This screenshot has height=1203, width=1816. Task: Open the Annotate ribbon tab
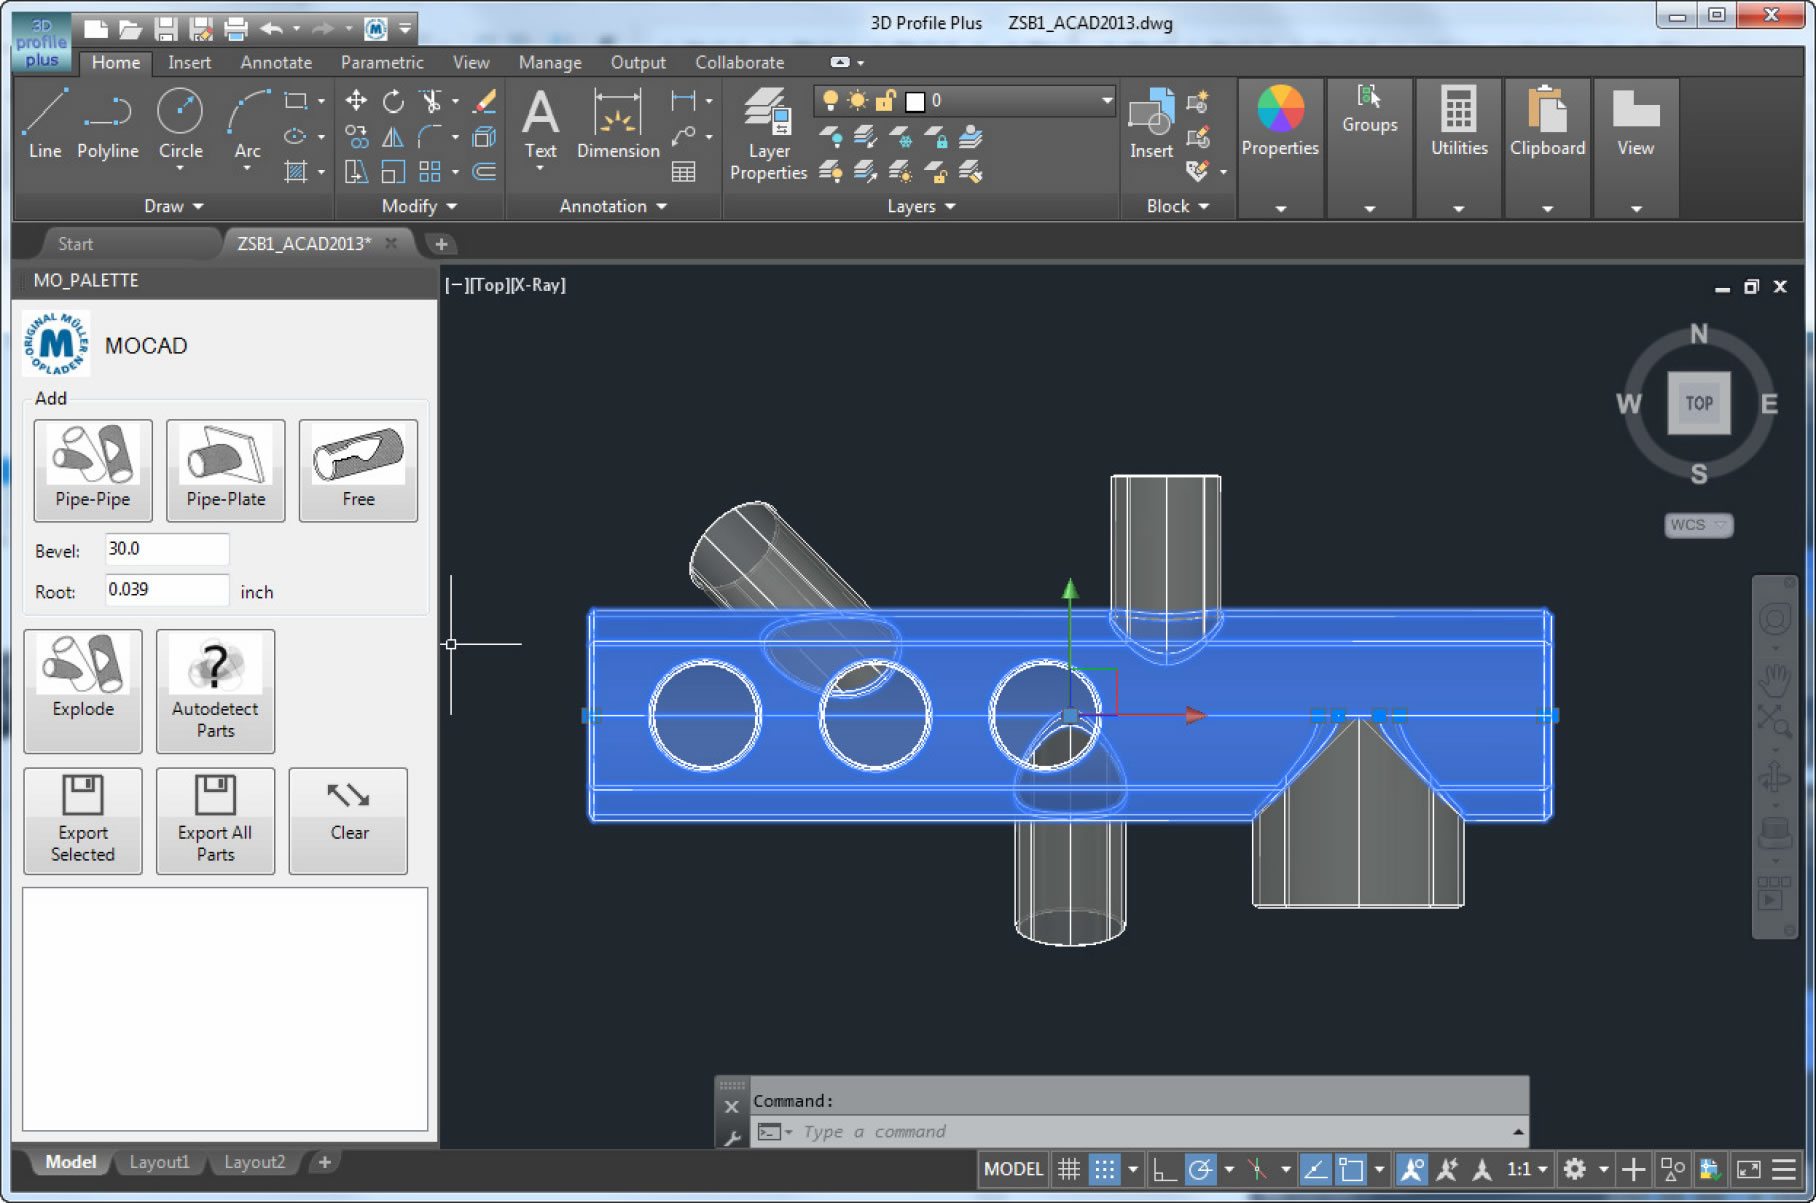point(276,62)
